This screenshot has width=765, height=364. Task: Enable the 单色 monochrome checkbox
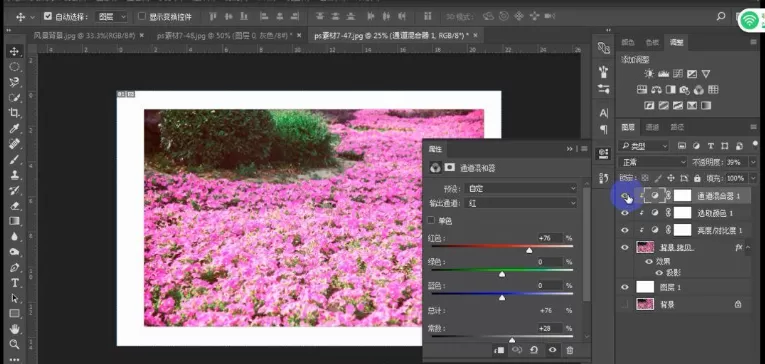point(431,221)
